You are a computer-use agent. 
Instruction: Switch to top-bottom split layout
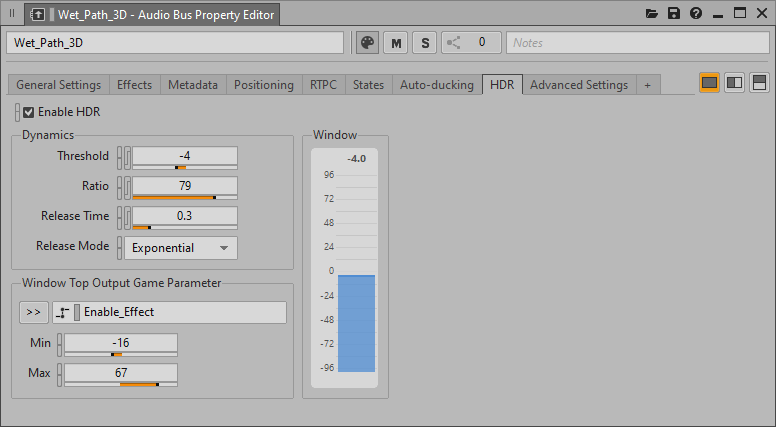759,83
